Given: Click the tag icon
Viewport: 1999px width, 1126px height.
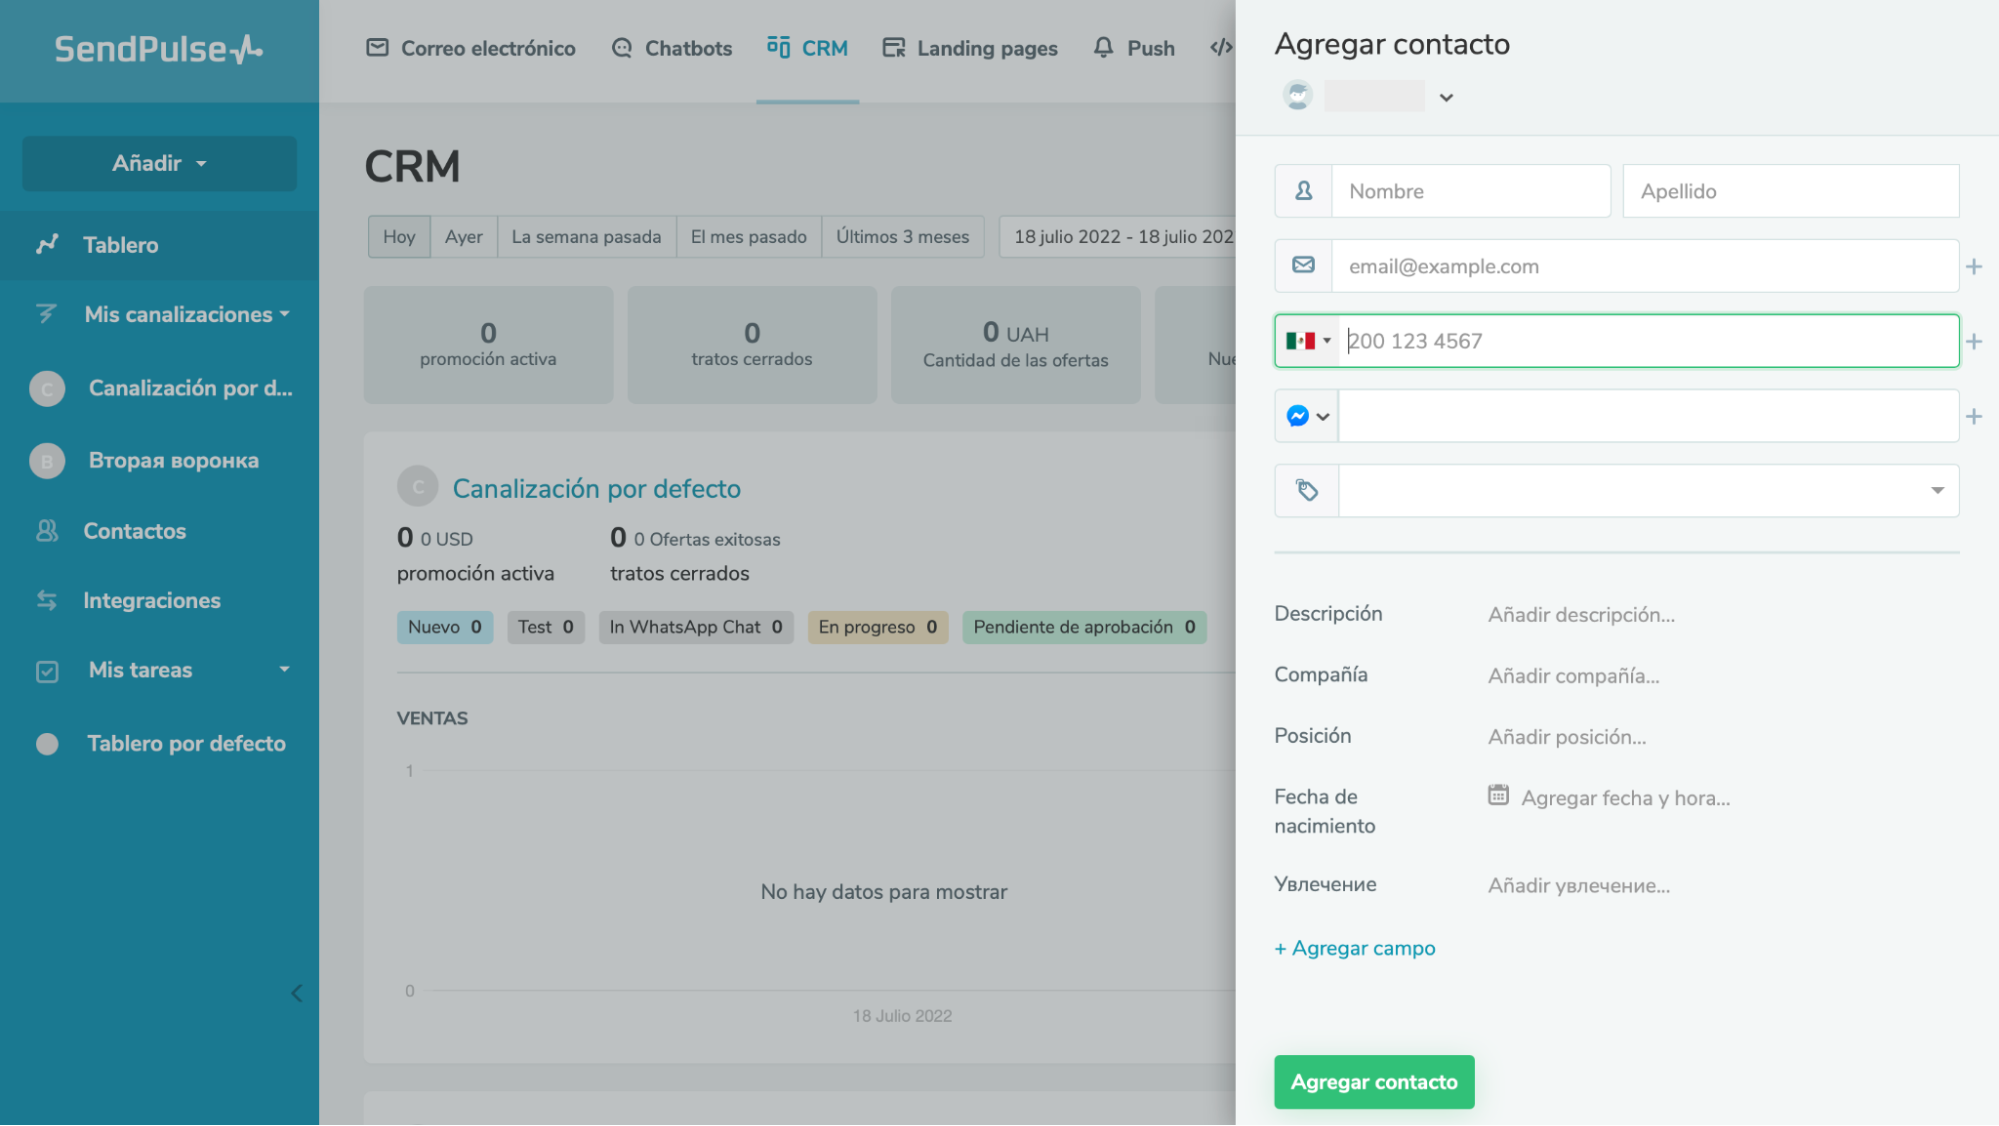Looking at the screenshot, I should (x=1307, y=490).
